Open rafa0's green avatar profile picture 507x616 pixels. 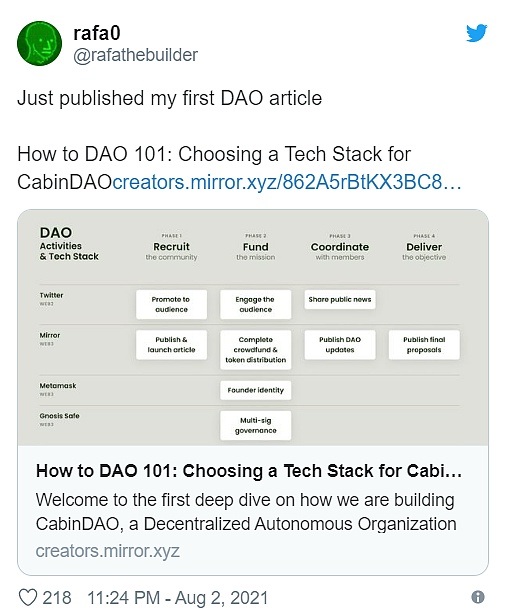coord(39,44)
